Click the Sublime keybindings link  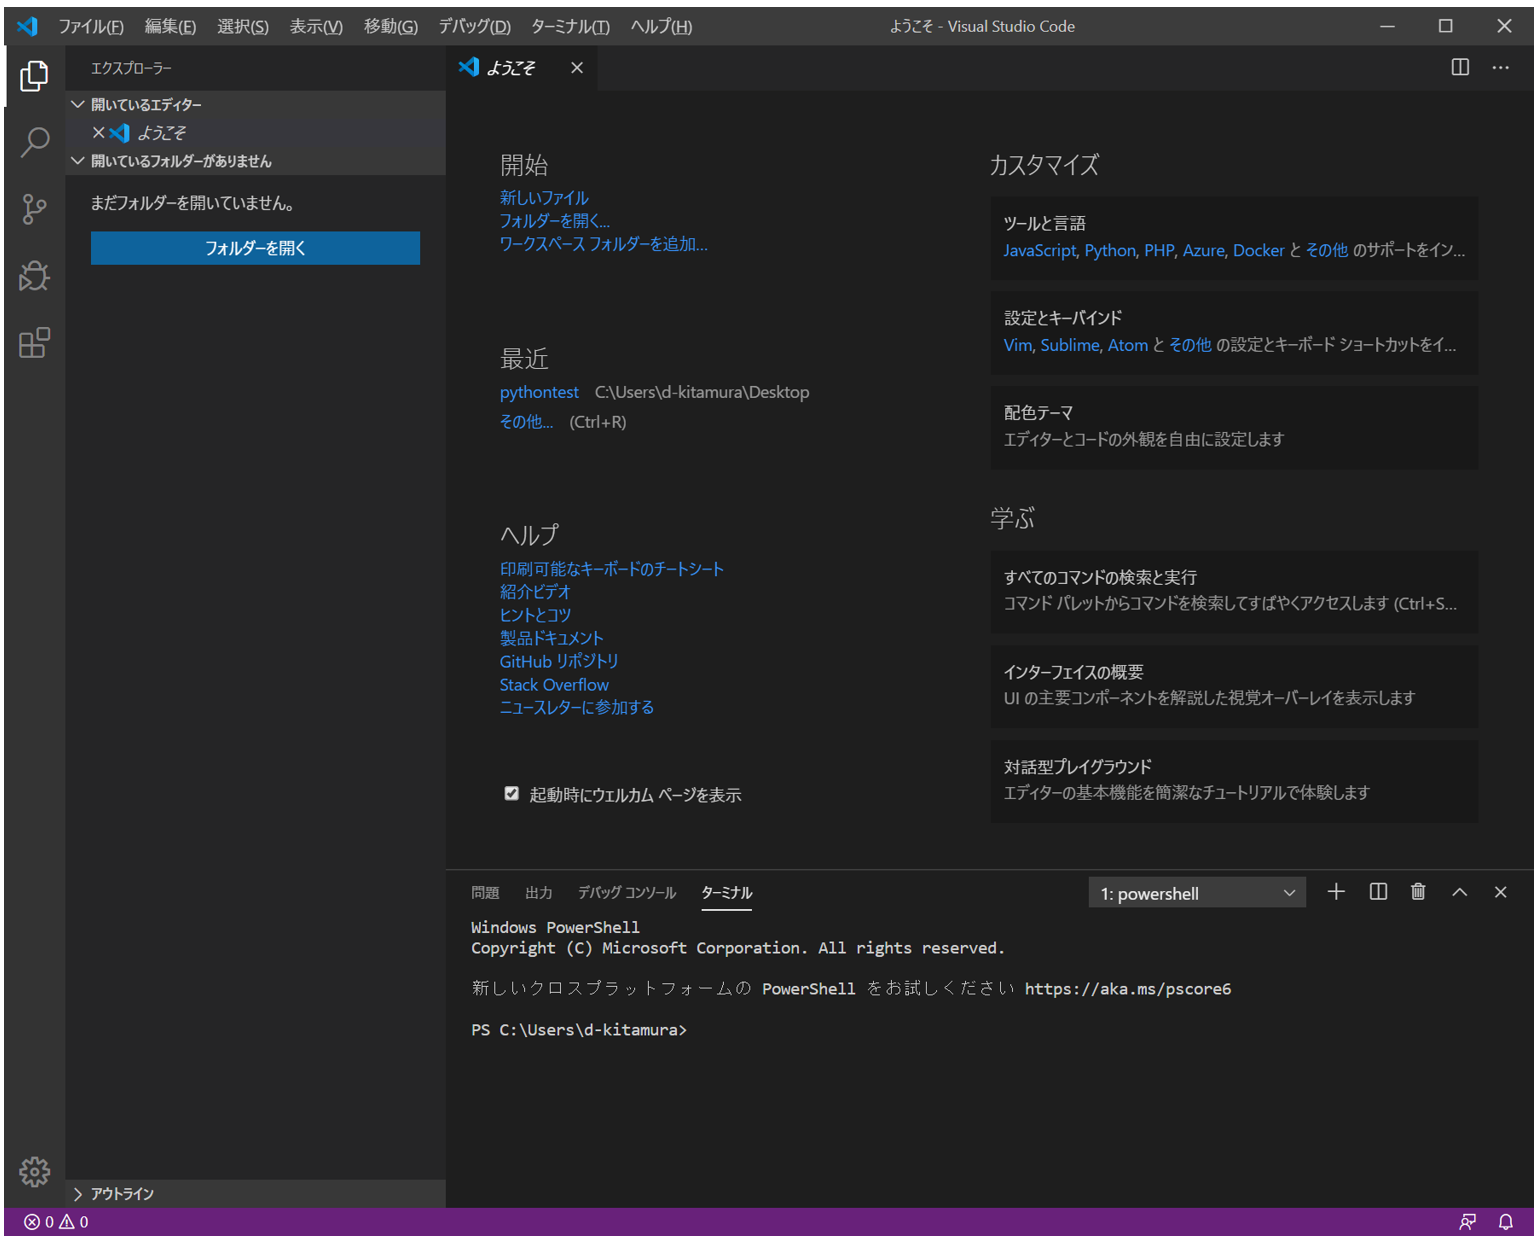(x=1070, y=345)
